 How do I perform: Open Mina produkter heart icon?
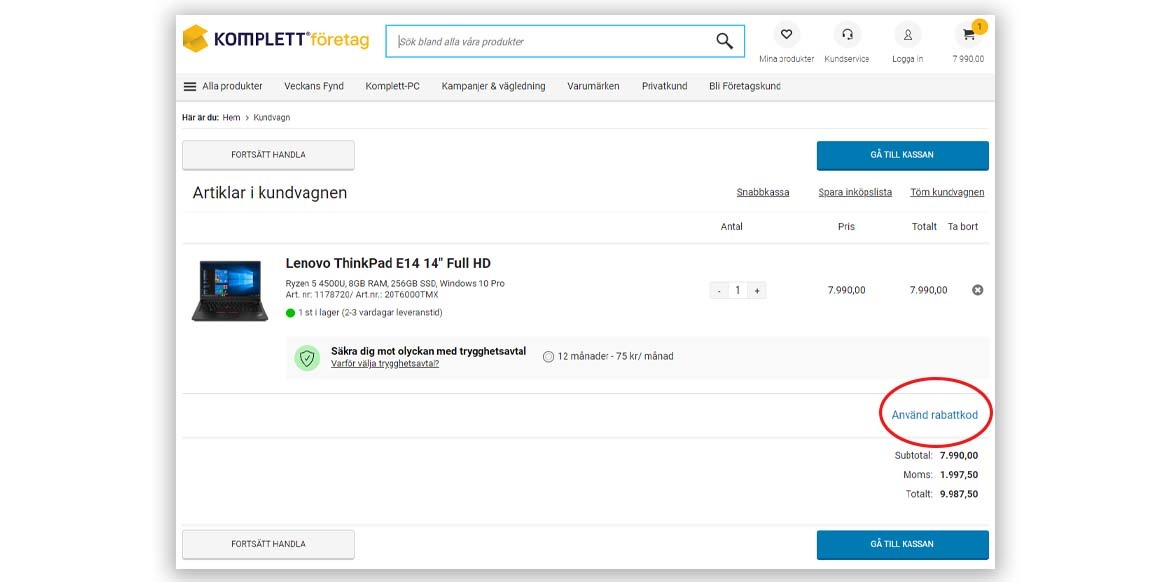pos(786,35)
